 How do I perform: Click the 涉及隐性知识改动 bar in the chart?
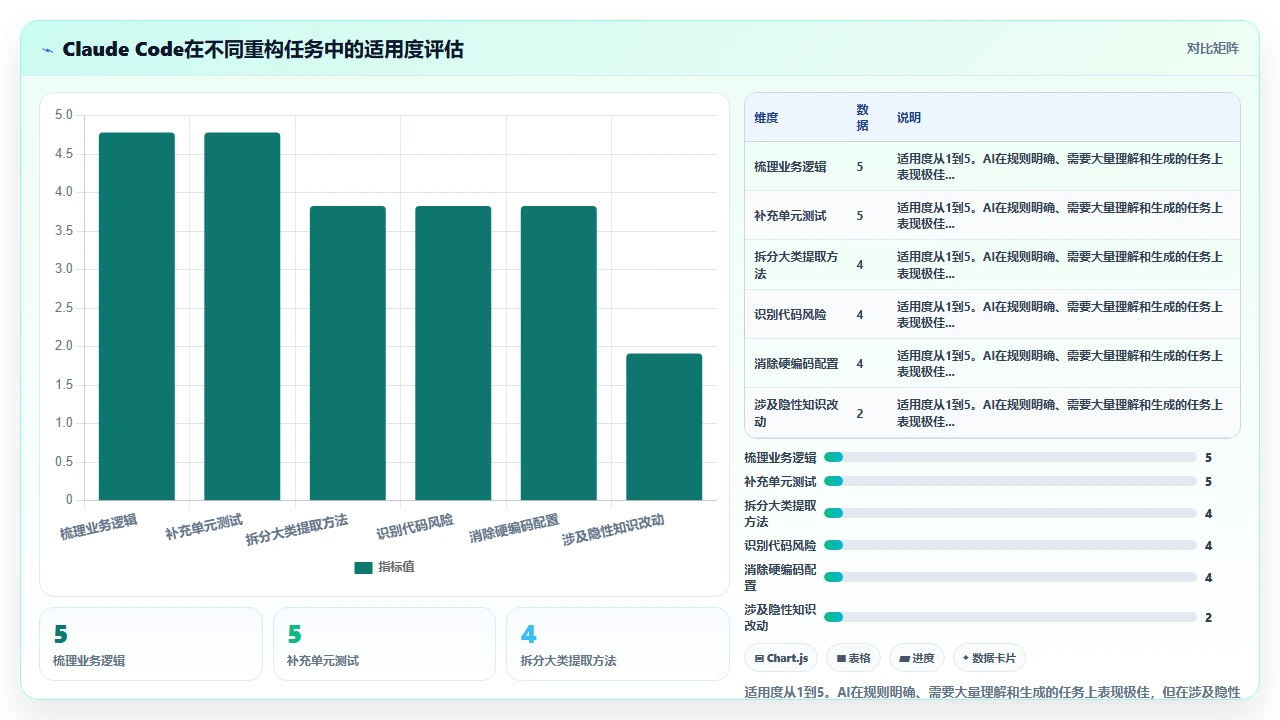tap(664, 427)
